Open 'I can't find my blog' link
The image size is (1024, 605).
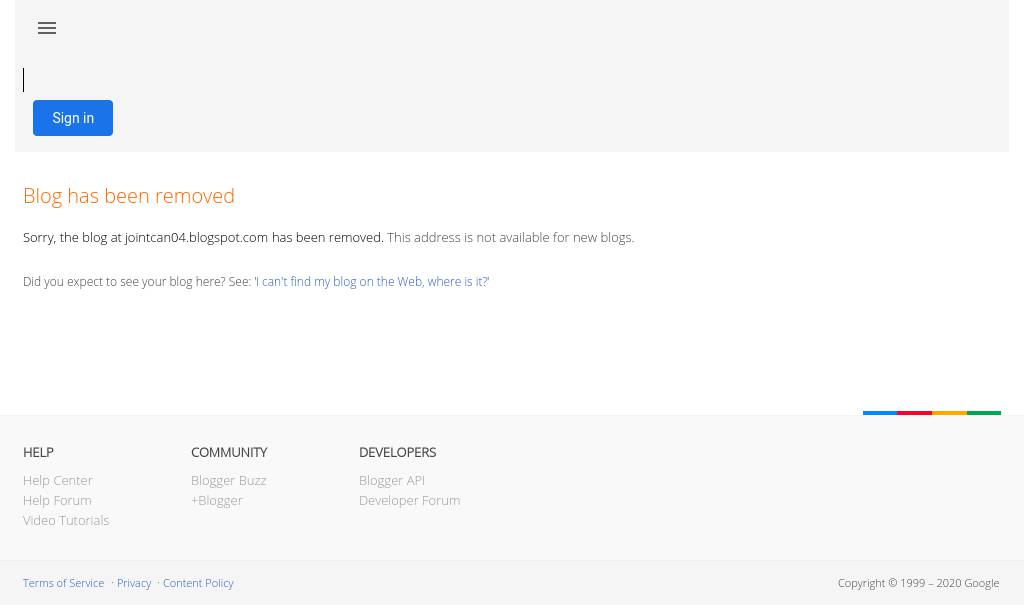click(x=372, y=282)
